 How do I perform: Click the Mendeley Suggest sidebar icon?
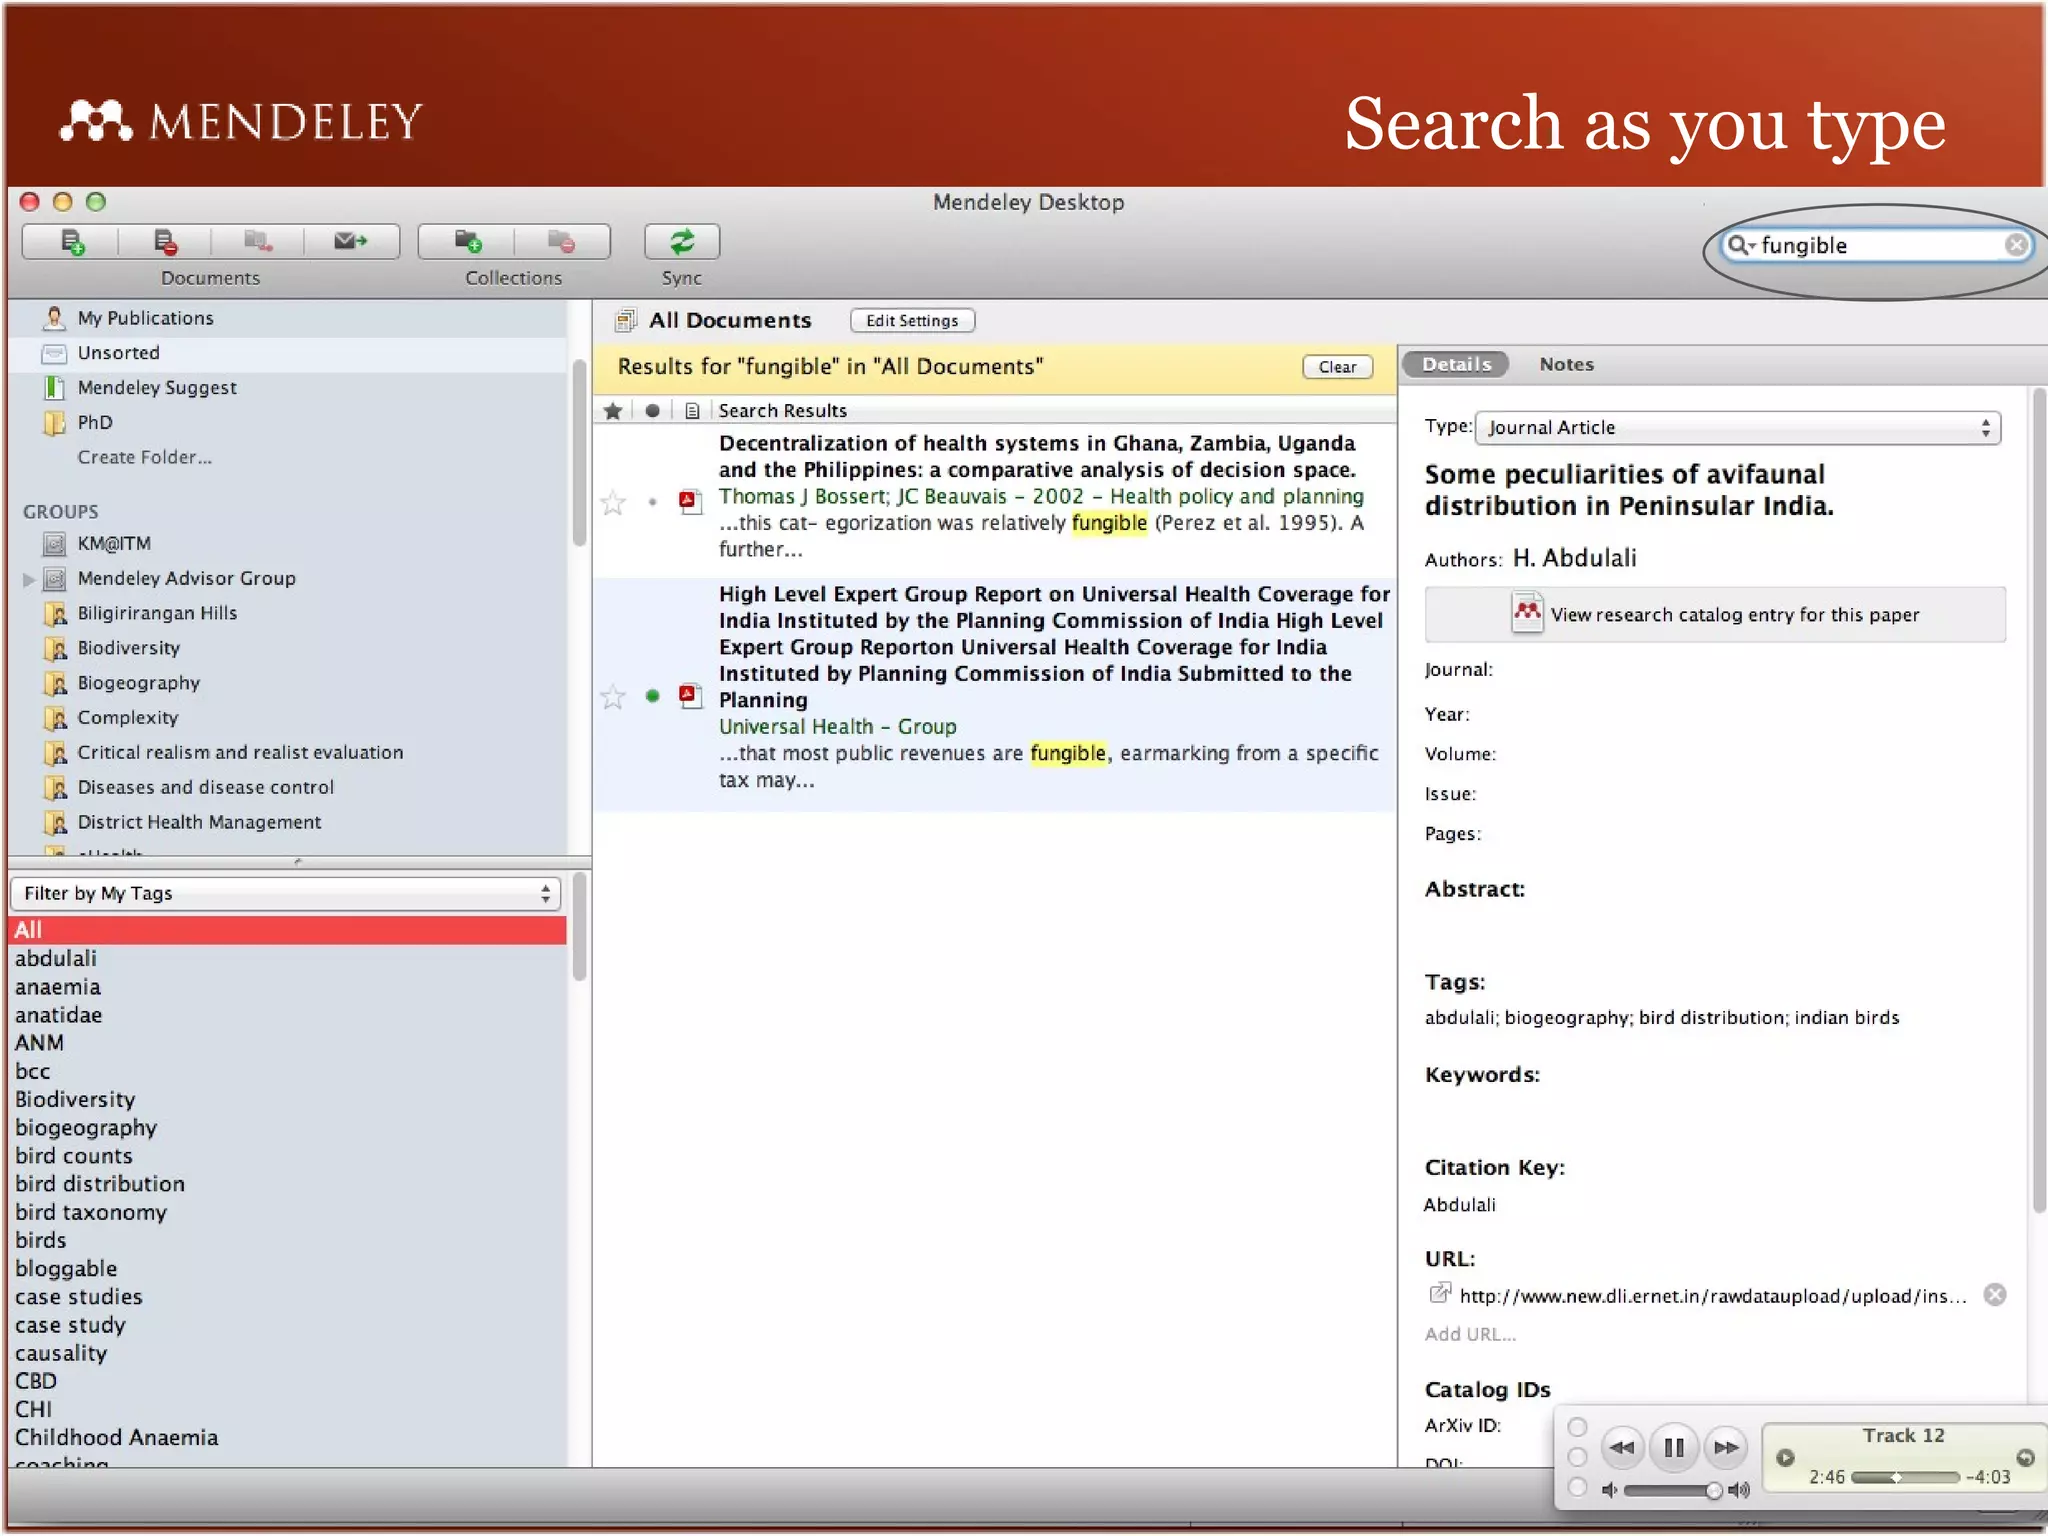pyautogui.click(x=54, y=387)
